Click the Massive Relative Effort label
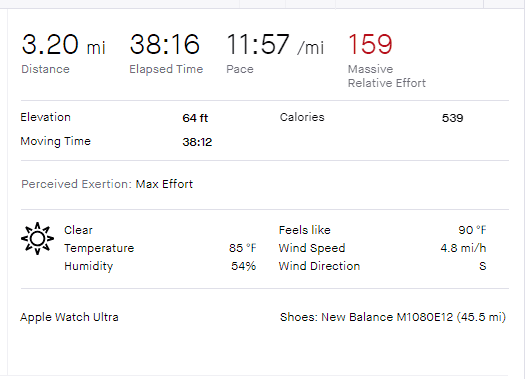The image size is (527, 379). tap(387, 76)
